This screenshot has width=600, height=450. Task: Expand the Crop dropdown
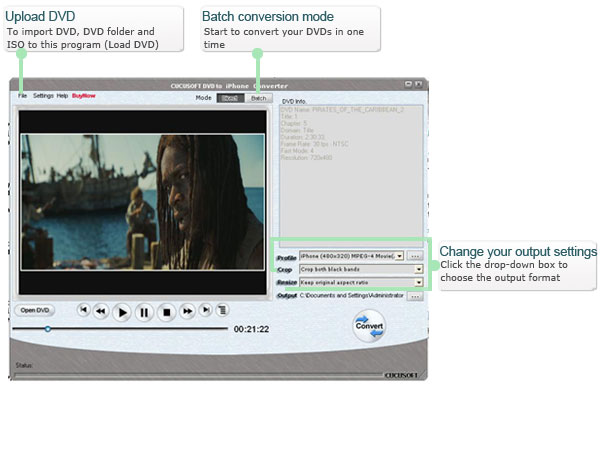[419, 269]
